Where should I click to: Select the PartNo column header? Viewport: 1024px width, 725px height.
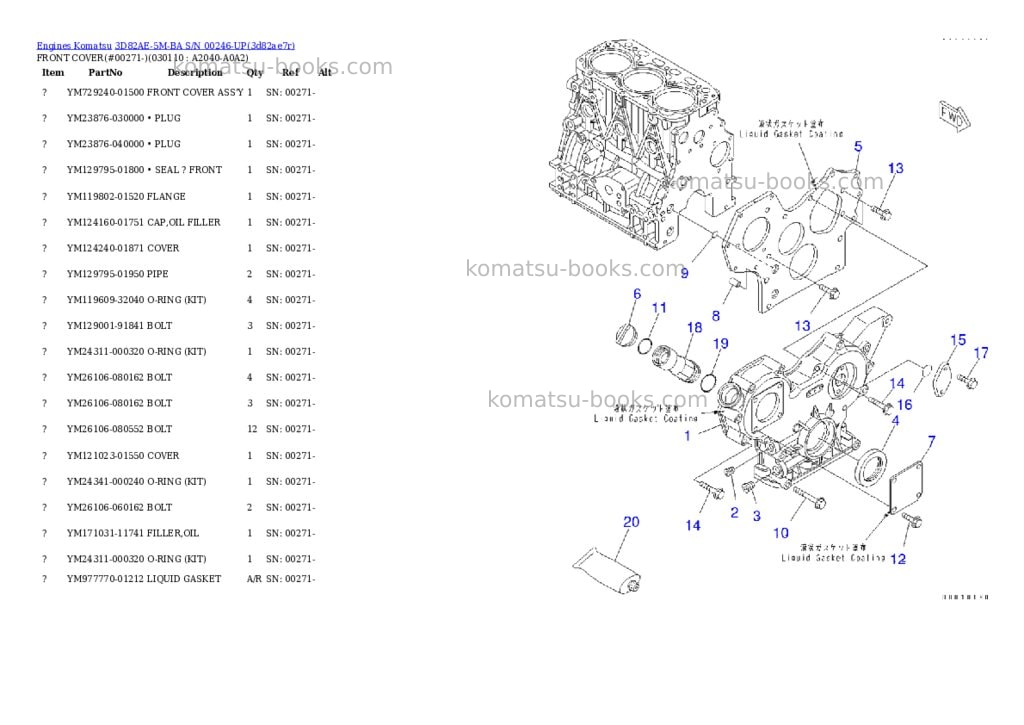pos(105,72)
